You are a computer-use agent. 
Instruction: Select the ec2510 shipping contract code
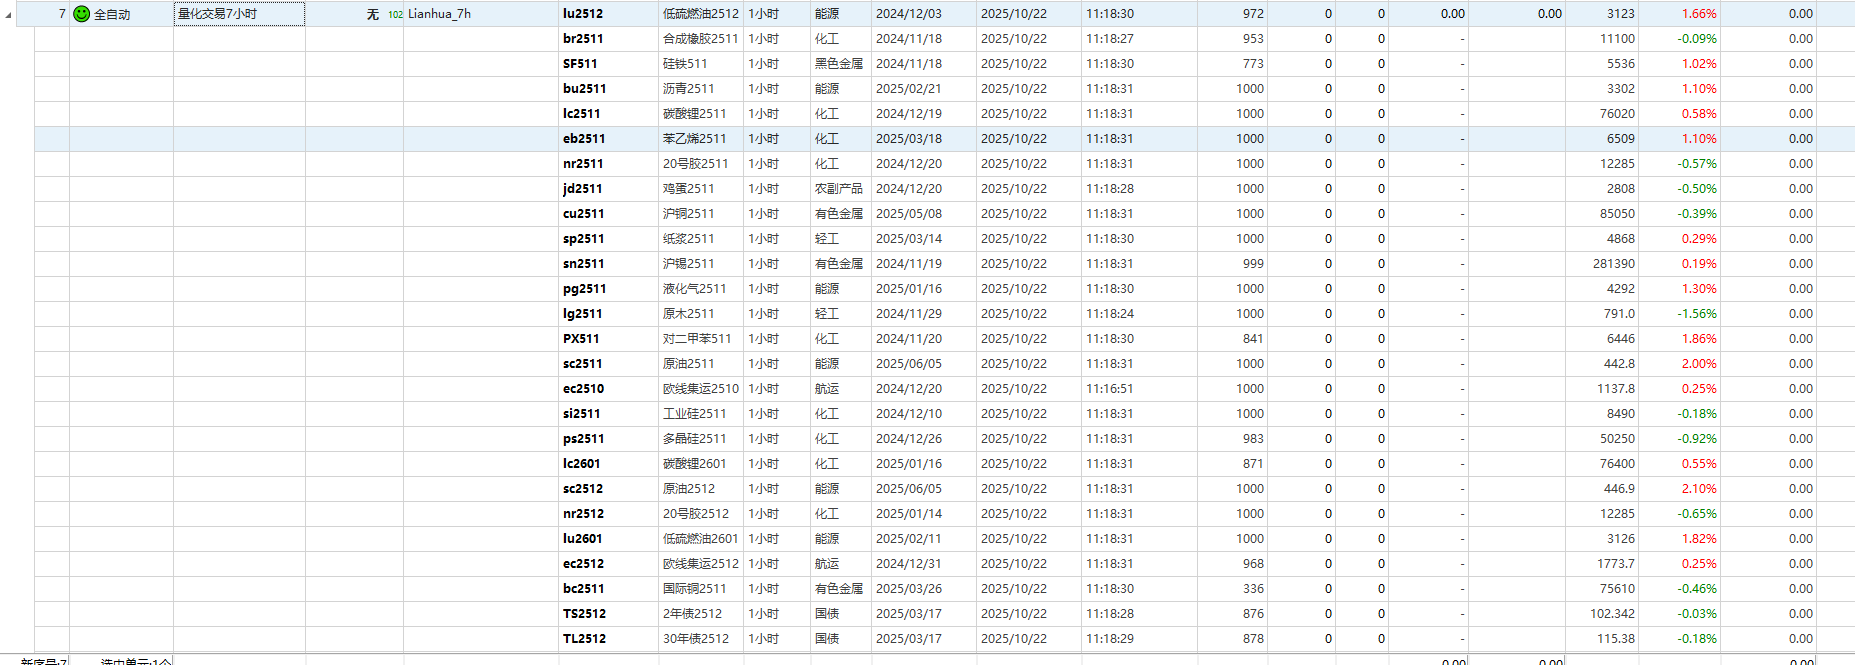coord(584,389)
